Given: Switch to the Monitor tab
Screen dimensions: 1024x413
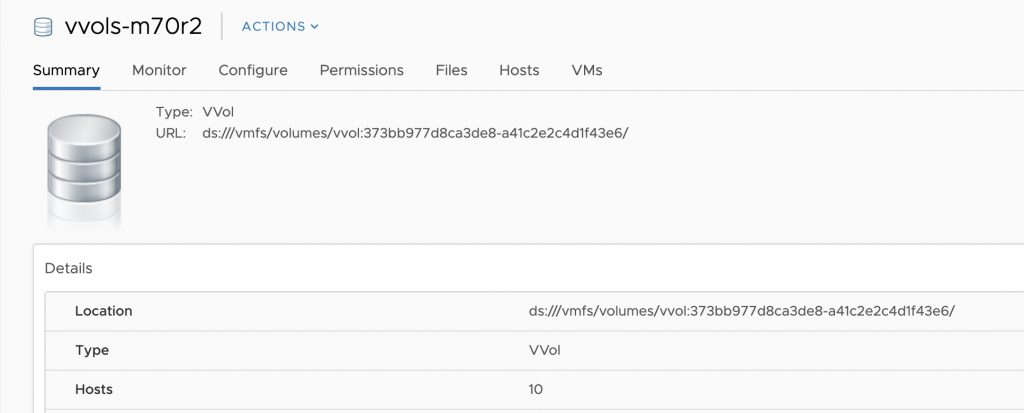Looking at the screenshot, I should pos(159,70).
